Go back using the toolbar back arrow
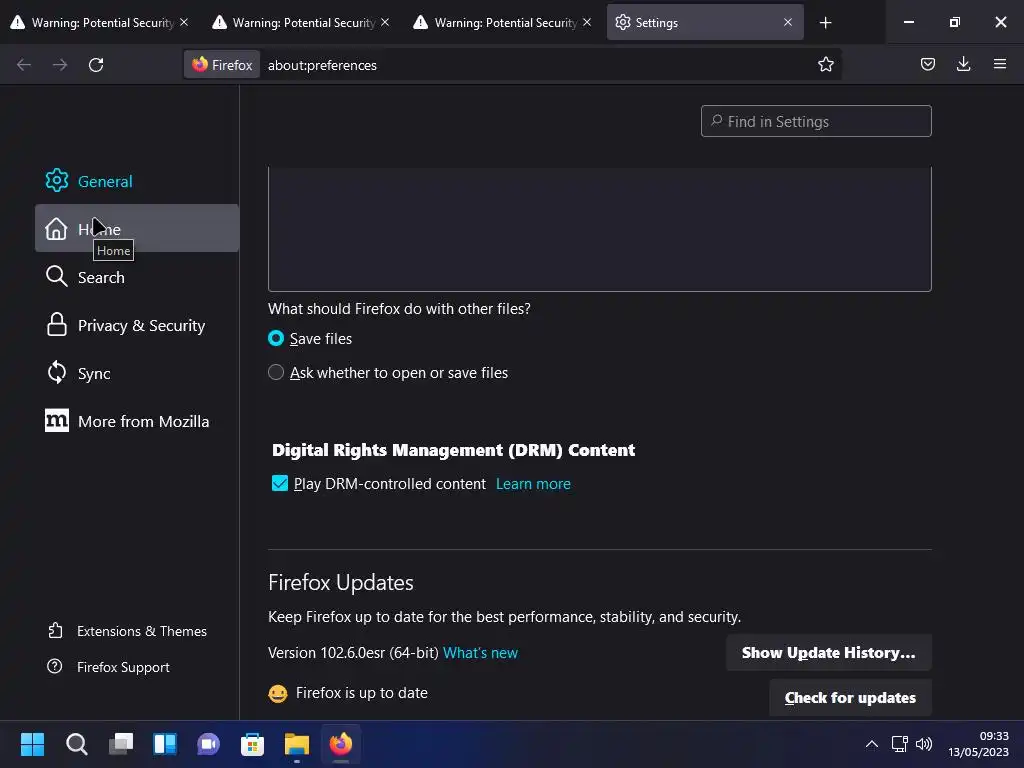The height and width of the screenshot is (768, 1024). (24, 65)
